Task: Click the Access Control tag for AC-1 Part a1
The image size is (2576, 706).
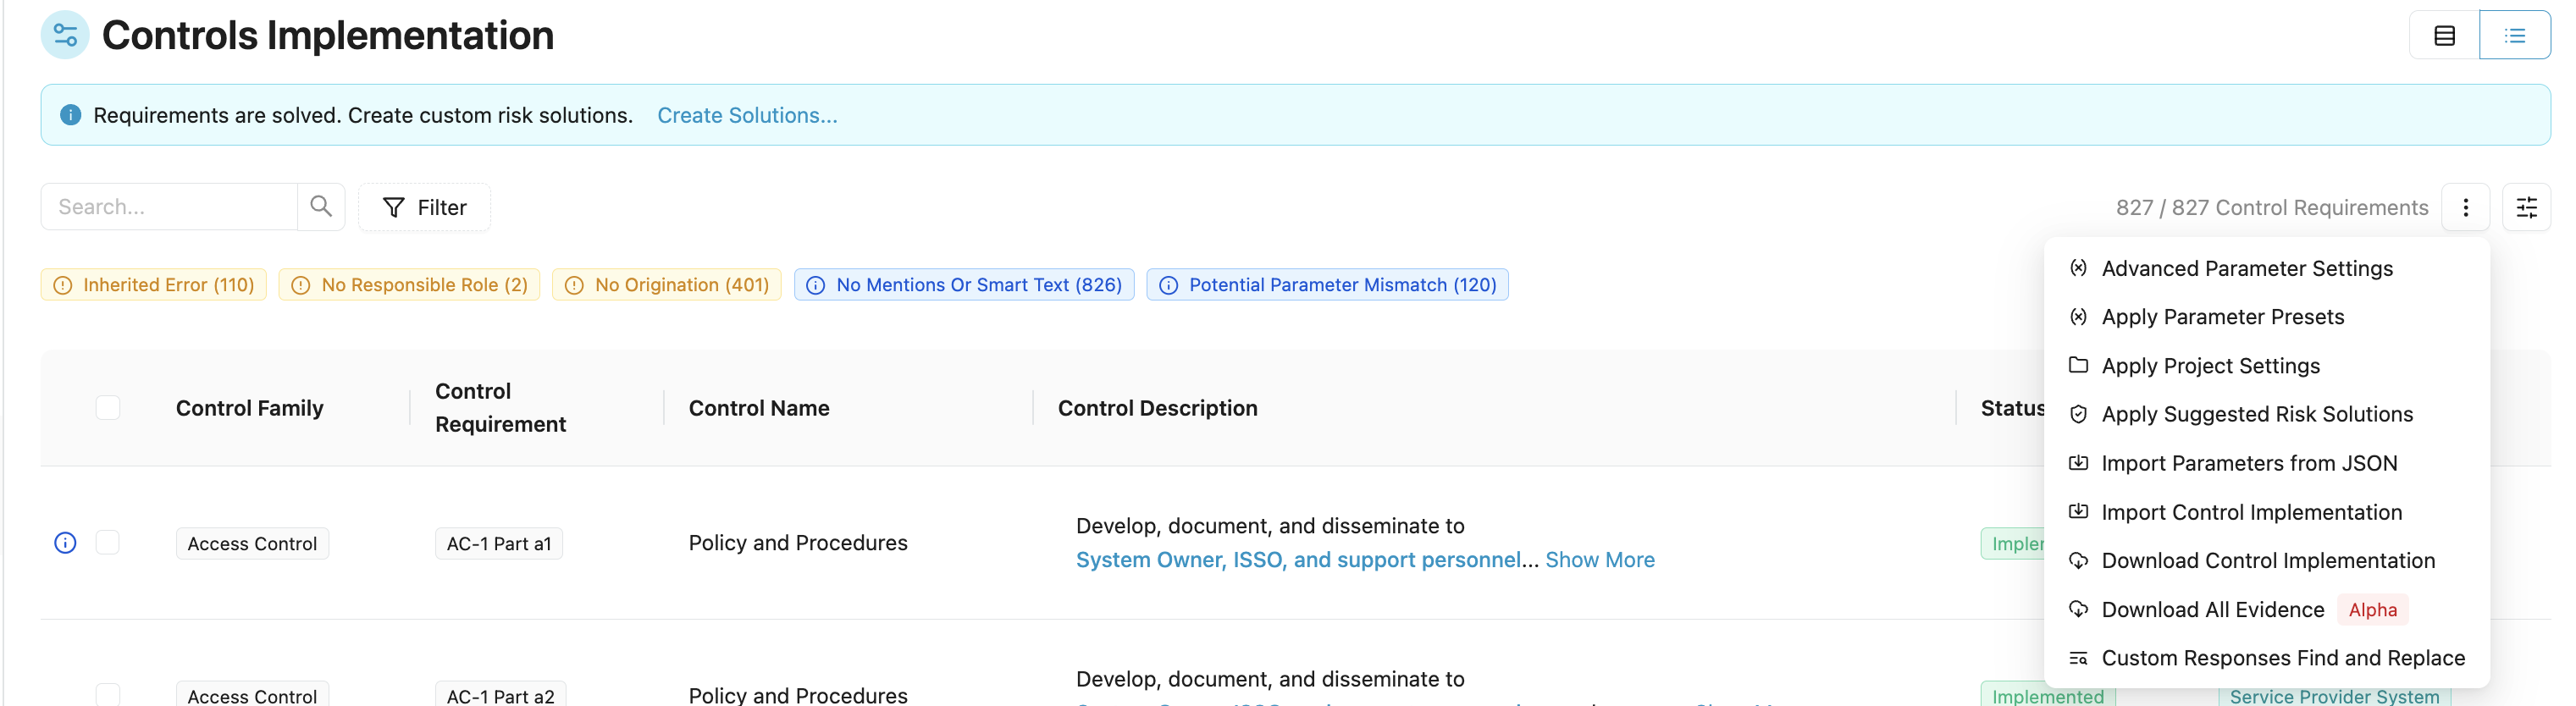Action: pos(252,543)
